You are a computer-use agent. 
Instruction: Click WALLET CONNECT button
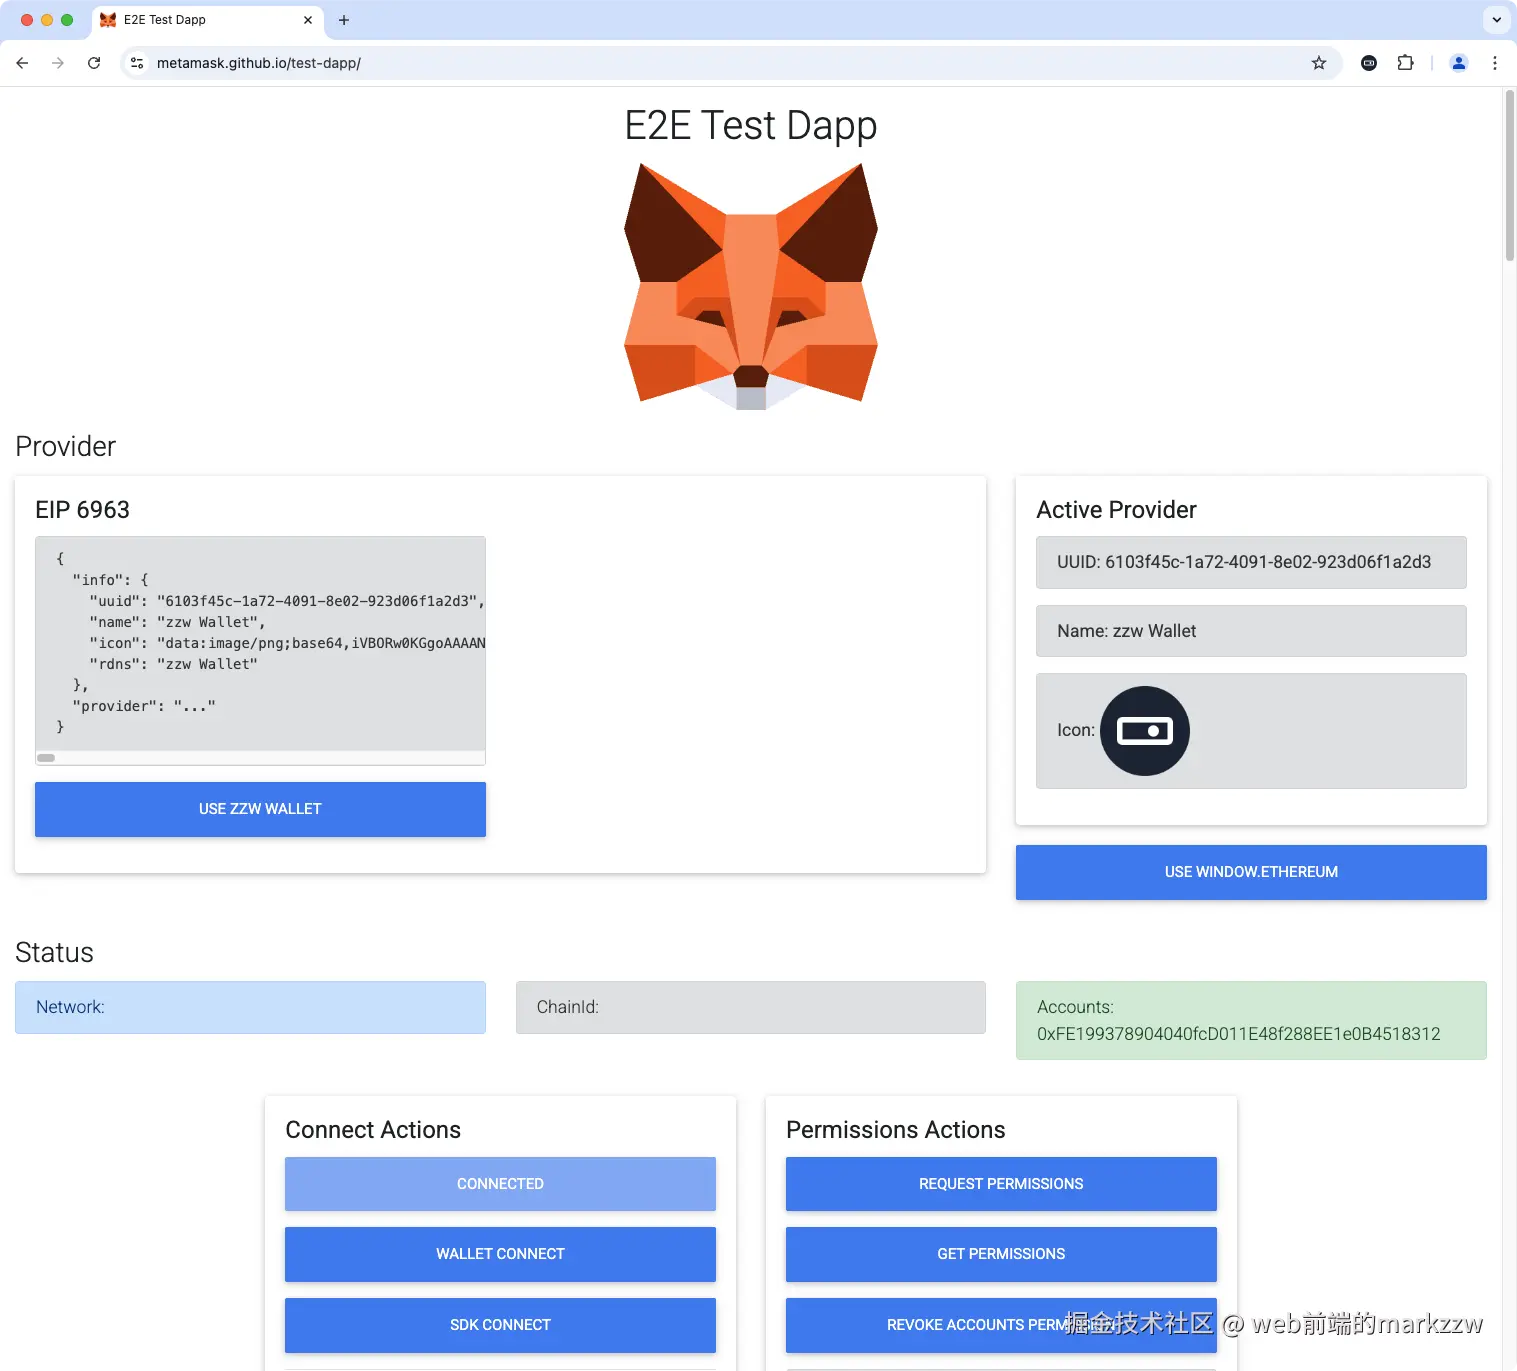500,1254
